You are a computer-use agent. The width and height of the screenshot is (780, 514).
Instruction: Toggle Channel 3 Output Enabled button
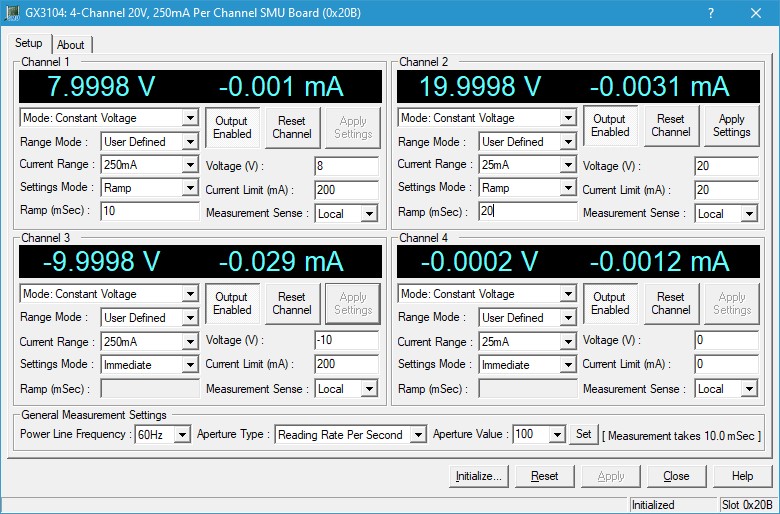point(232,303)
